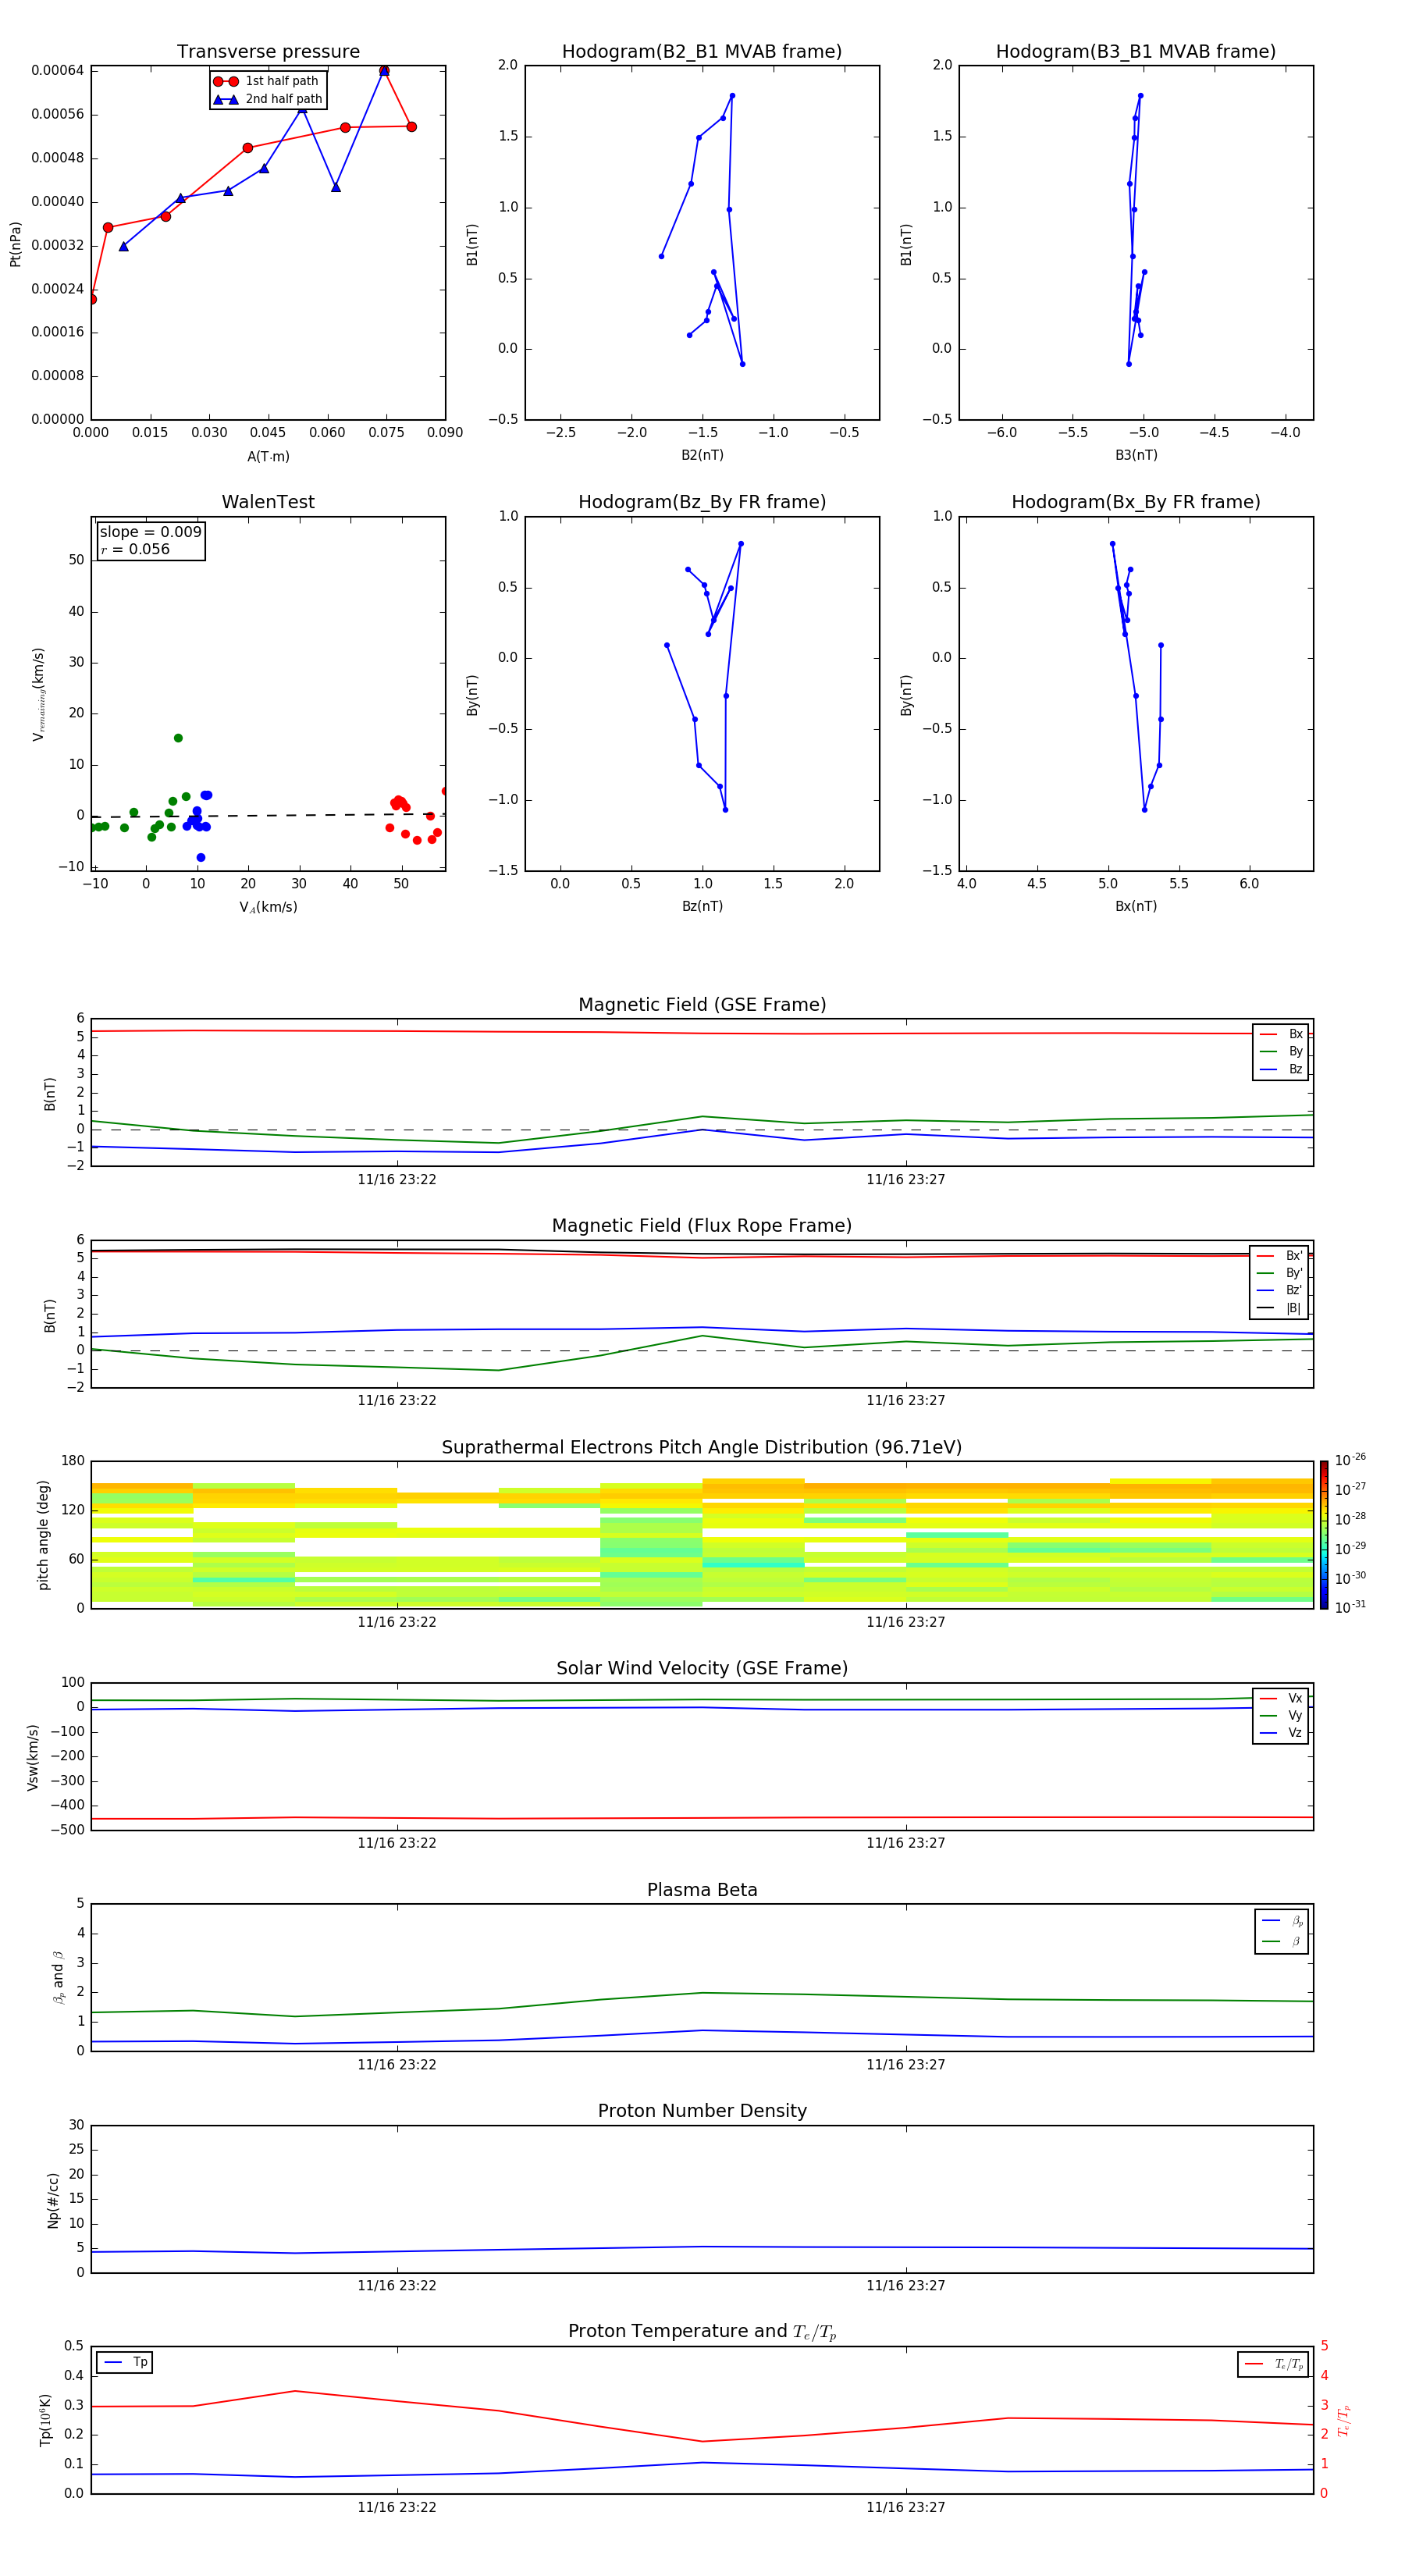Click the Bx legend entry in GSE panel
Viewport: 1405px width, 2576px height.
coord(1281,1034)
